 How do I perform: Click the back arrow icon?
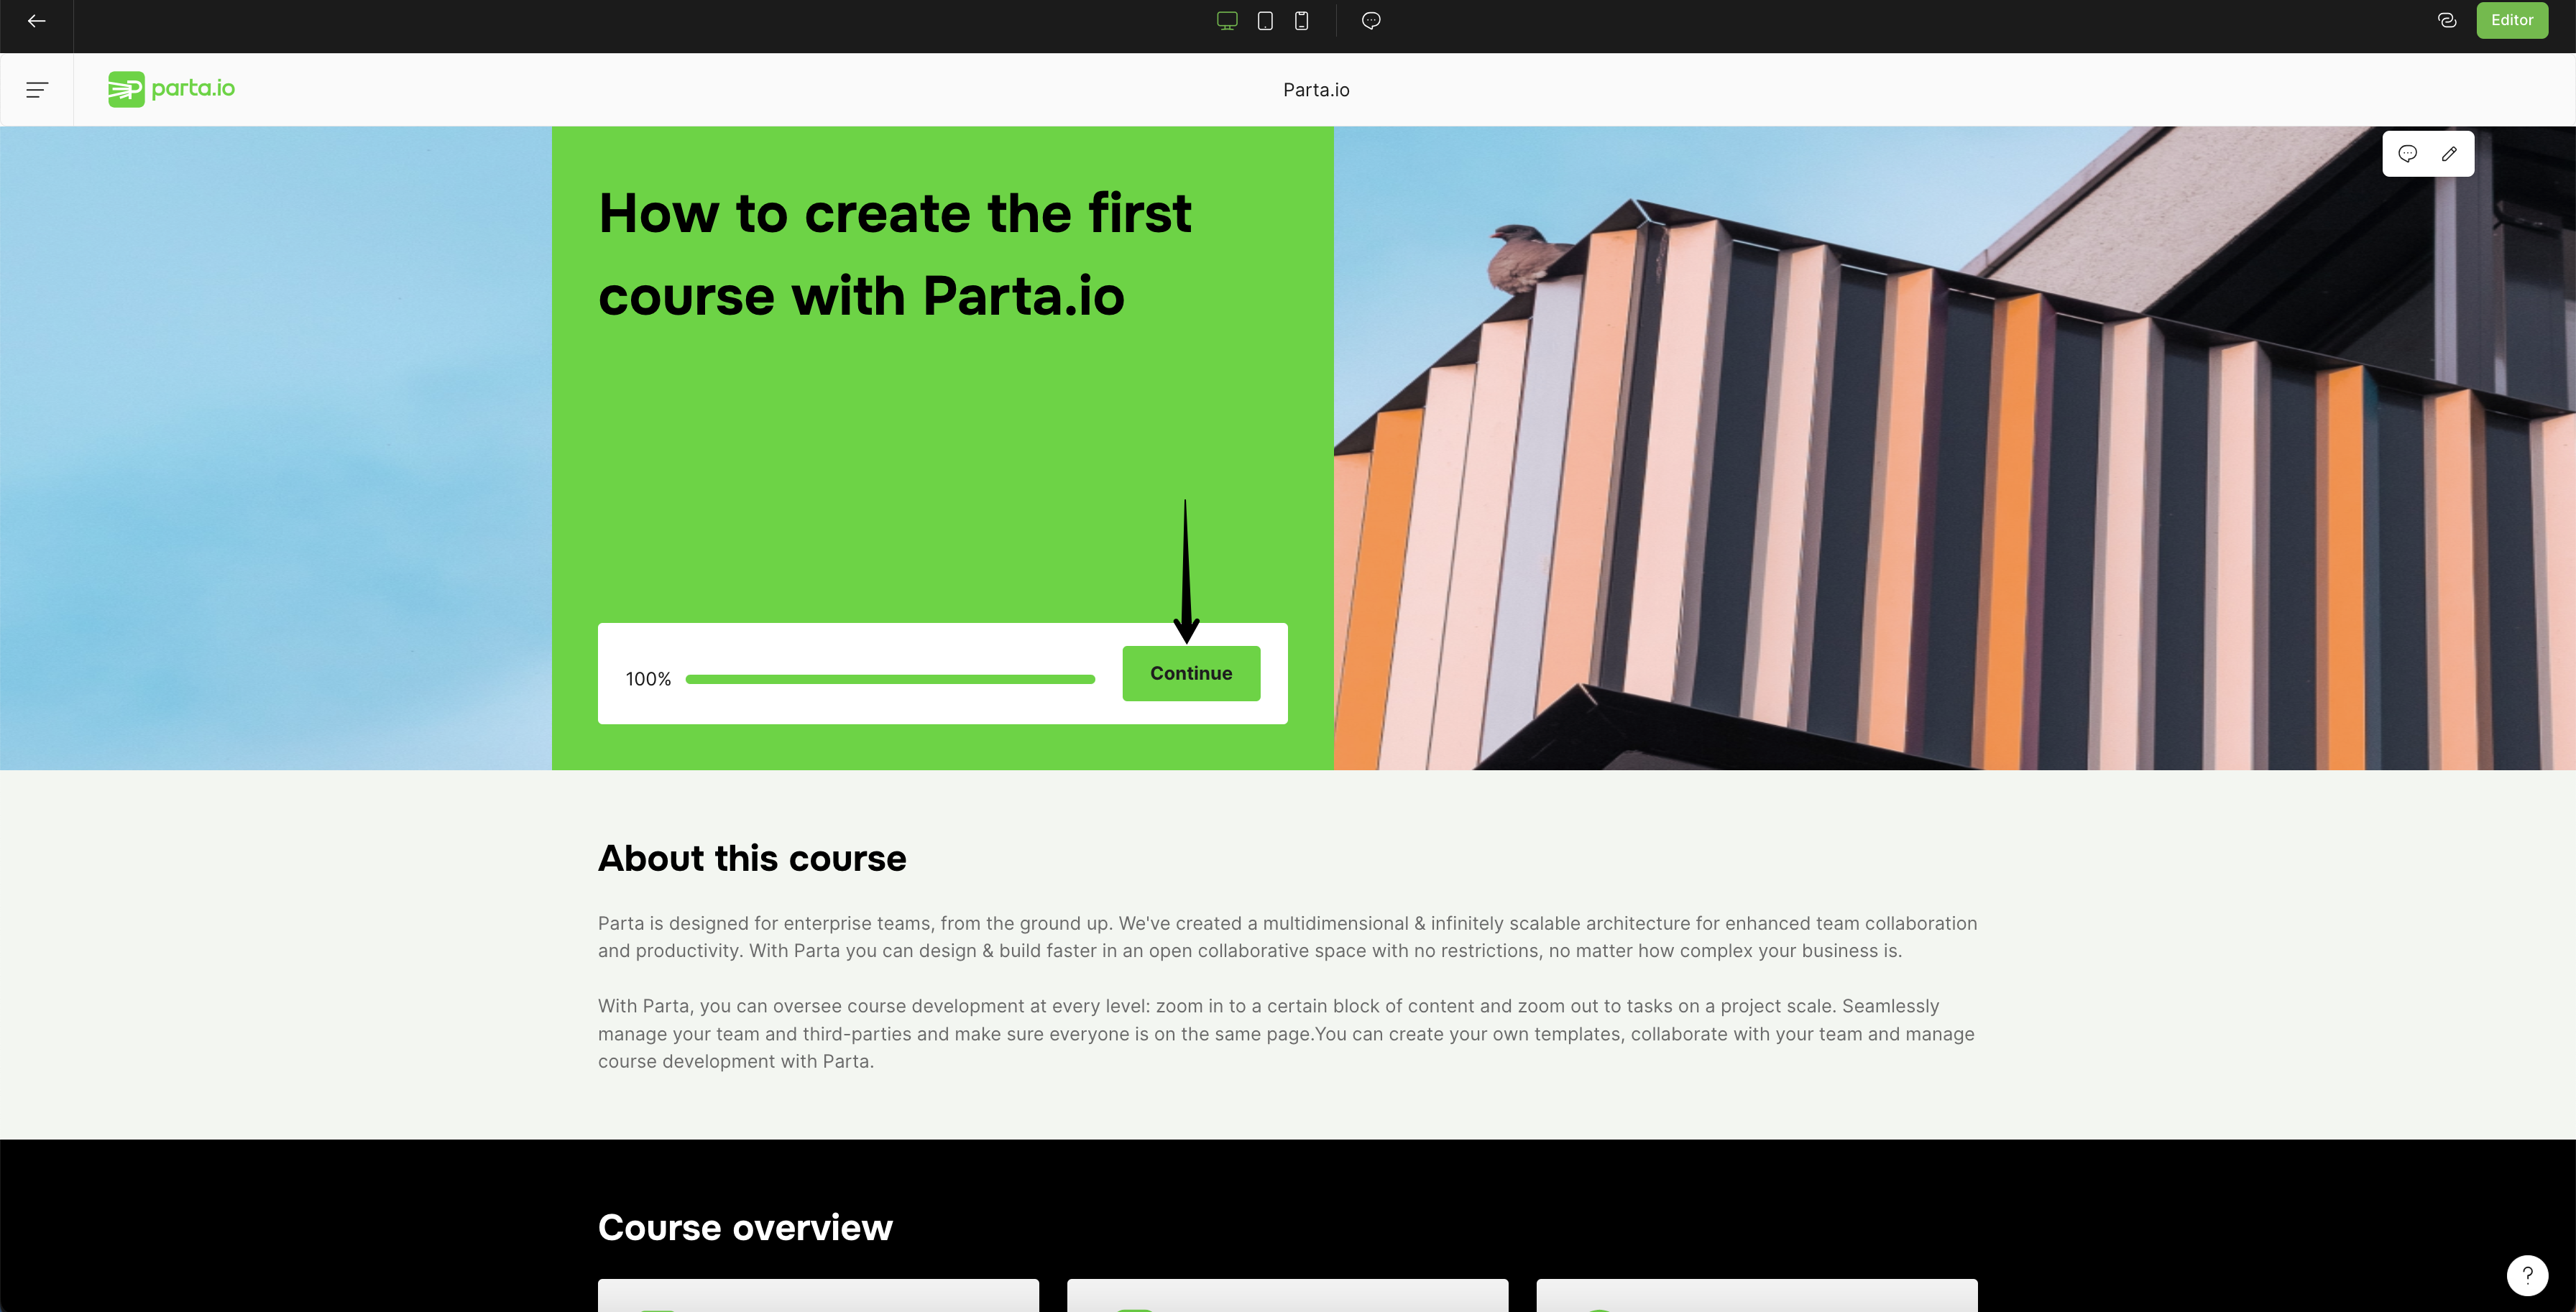[x=36, y=21]
